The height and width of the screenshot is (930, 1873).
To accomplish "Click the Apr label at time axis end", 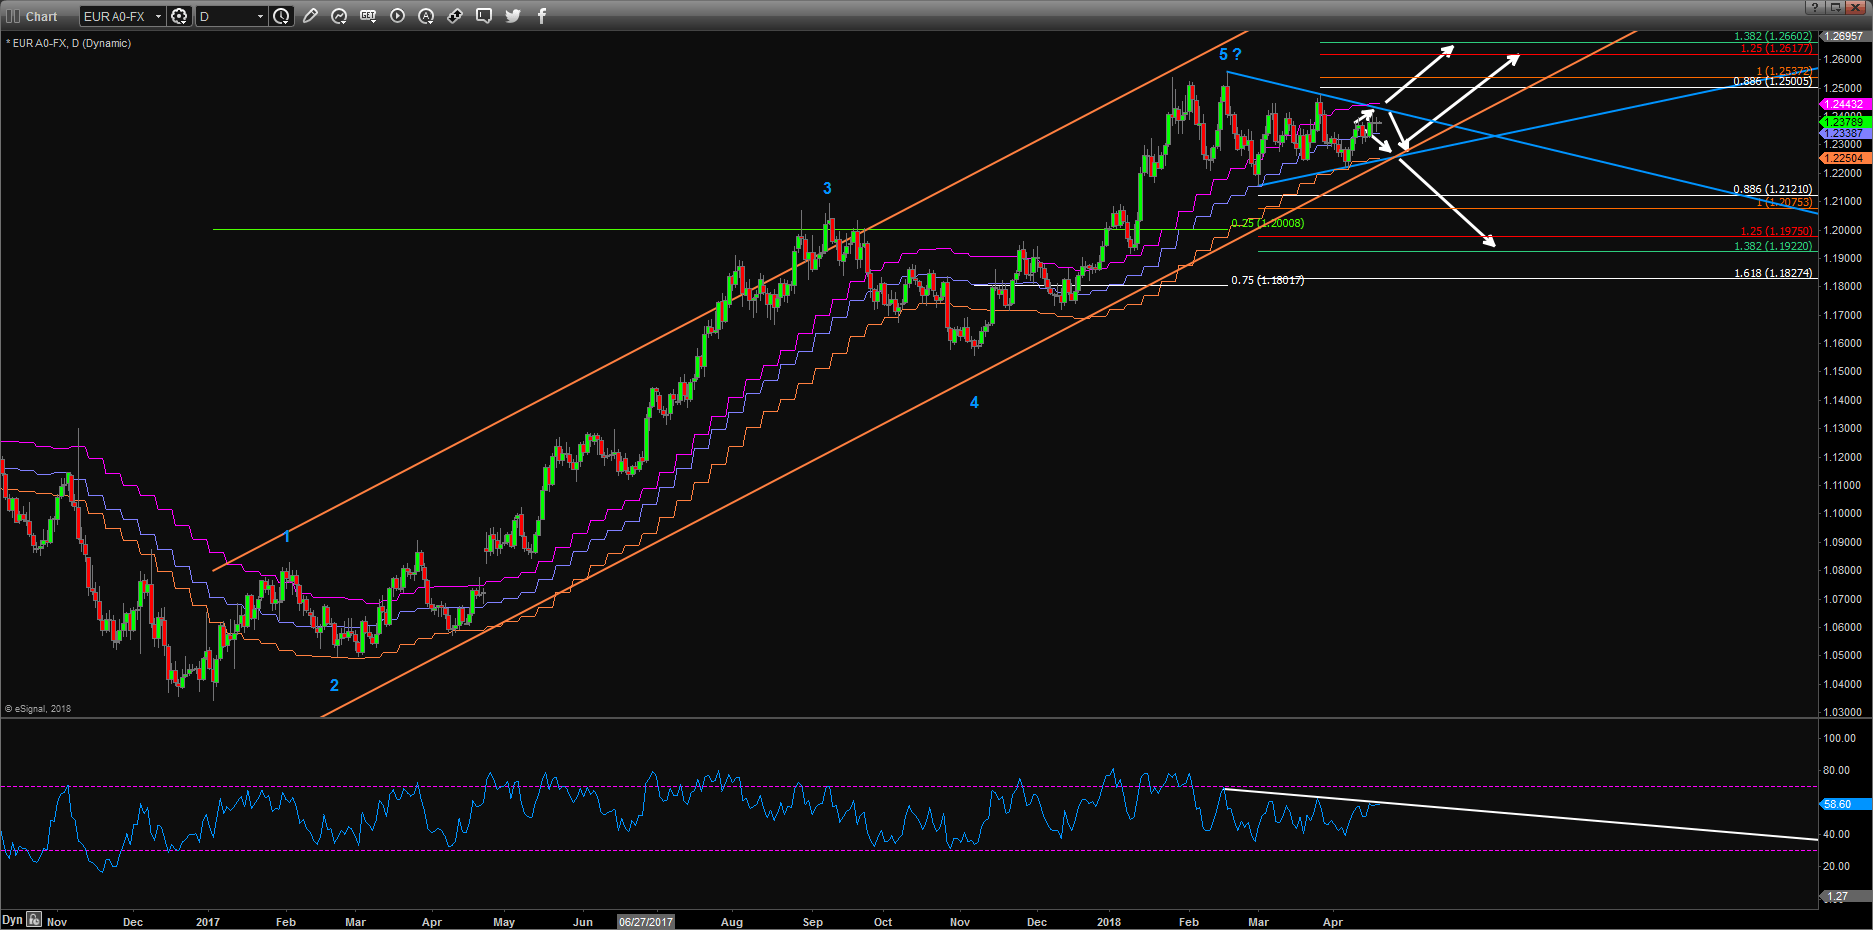I will [1333, 922].
